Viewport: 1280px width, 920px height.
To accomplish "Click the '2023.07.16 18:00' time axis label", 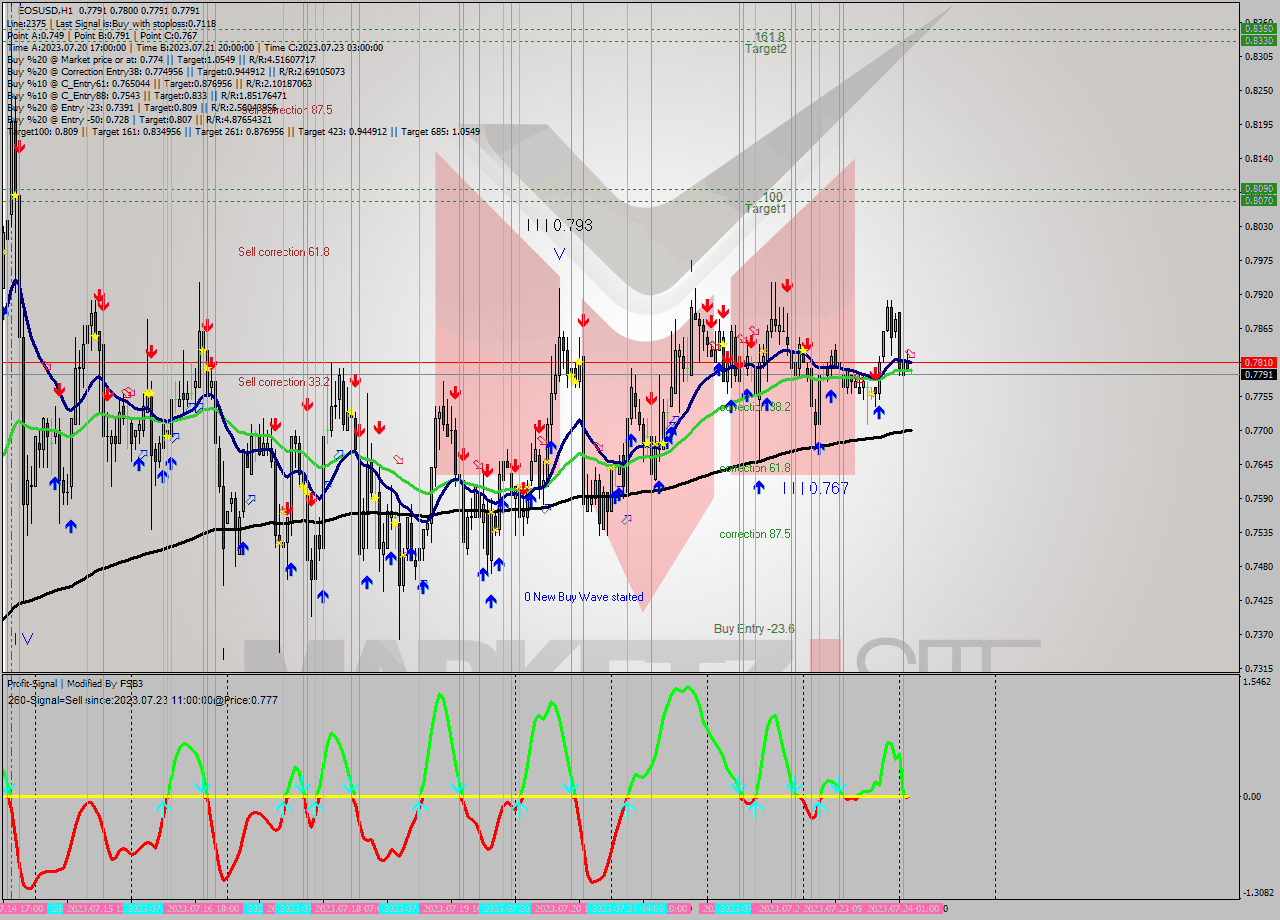I will pyautogui.click(x=203, y=908).
